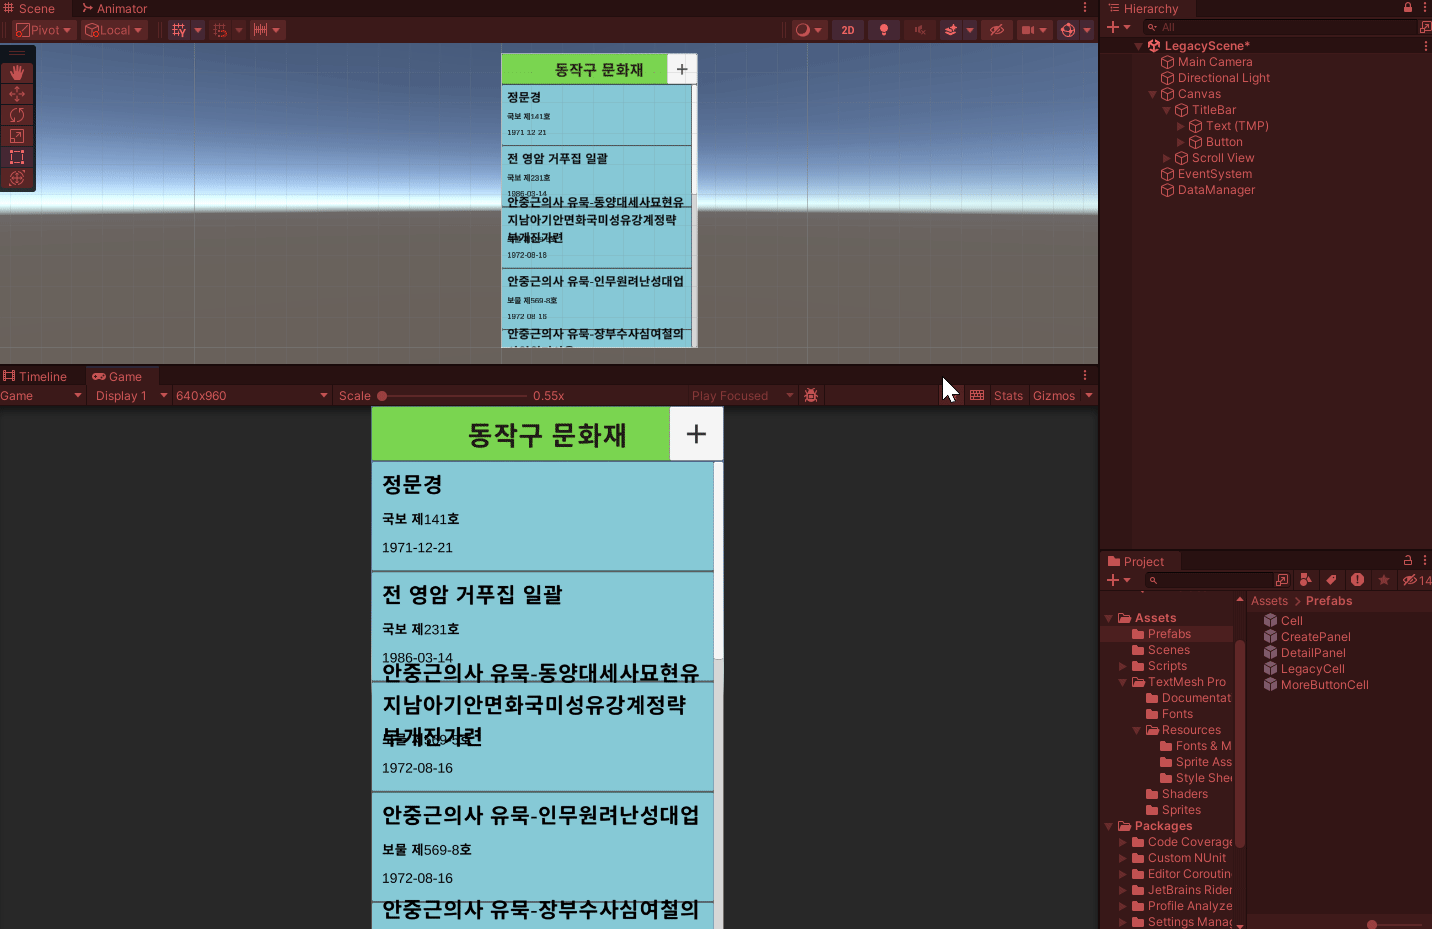Expand the Scripts folder in Project
Screen dimensions: 1432x929
1122,666
